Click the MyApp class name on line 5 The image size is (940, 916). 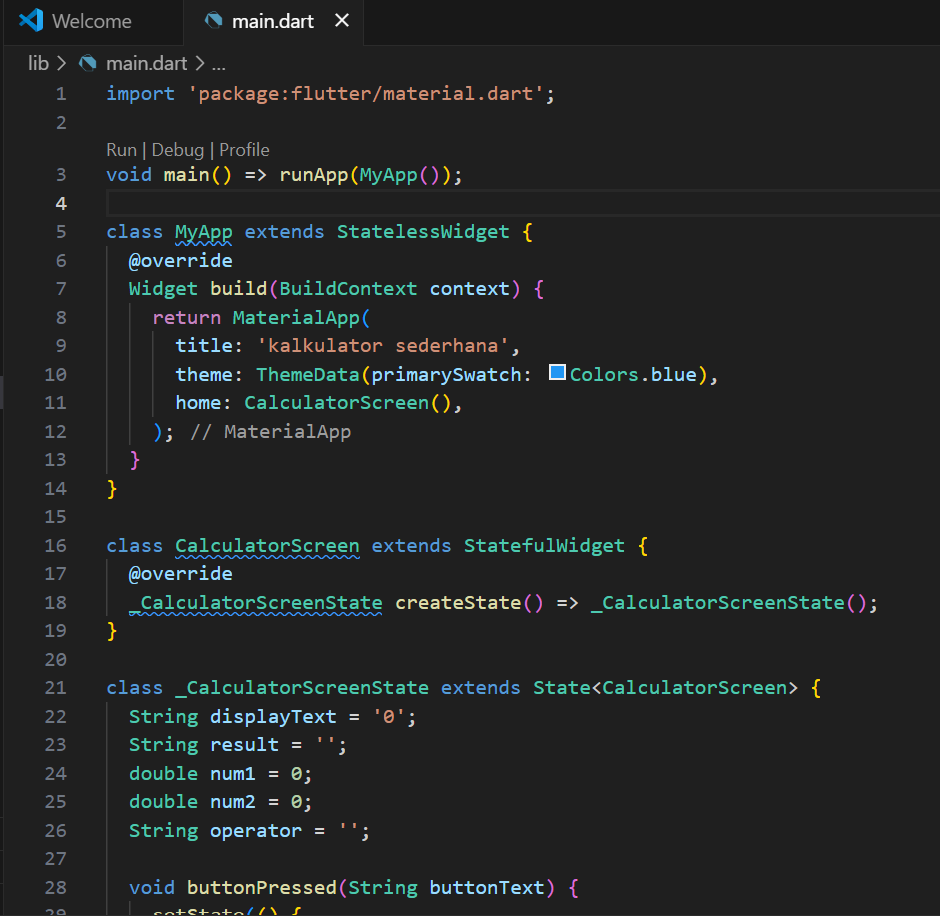click(x=203, y=232)
